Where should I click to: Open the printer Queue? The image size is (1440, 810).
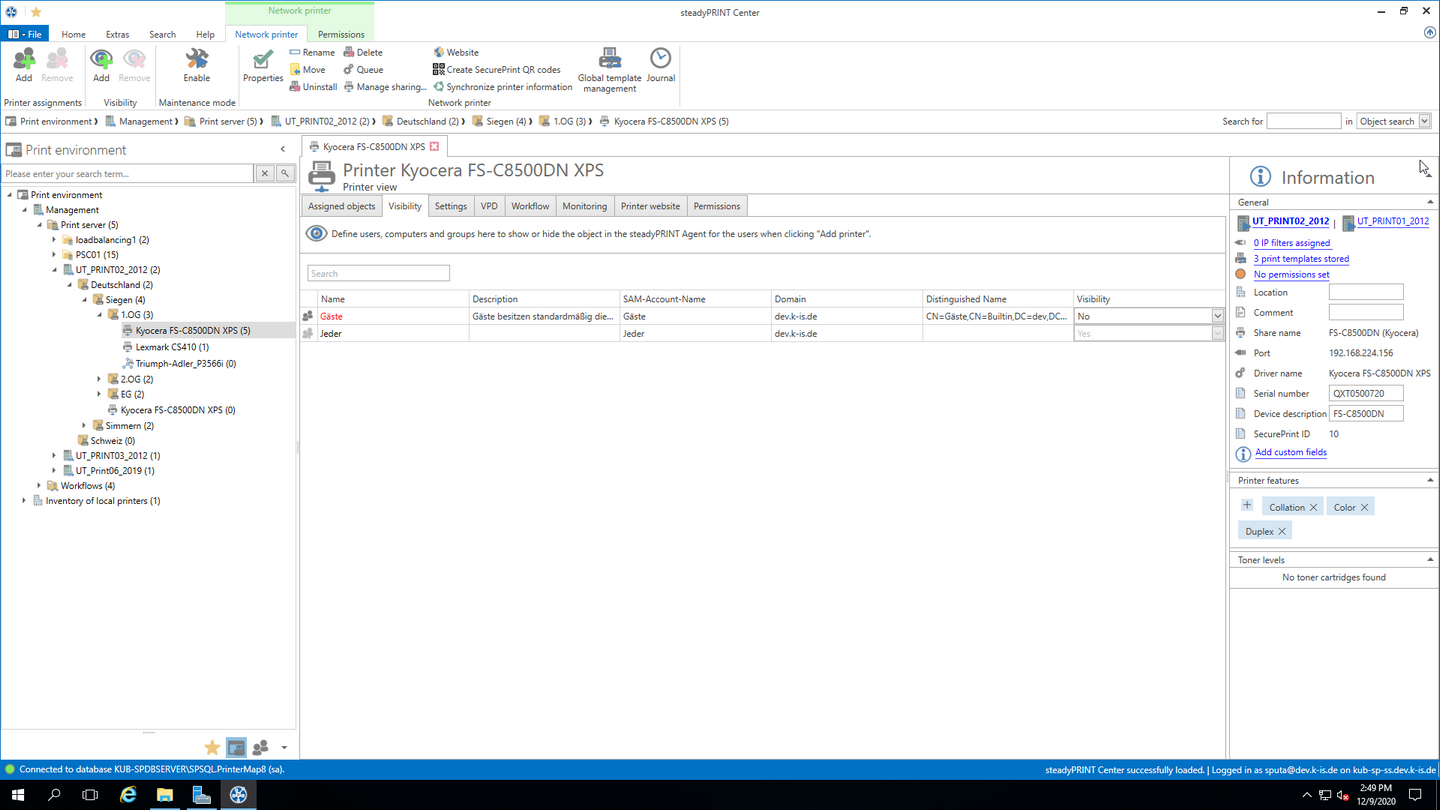(x=363, y=70)
